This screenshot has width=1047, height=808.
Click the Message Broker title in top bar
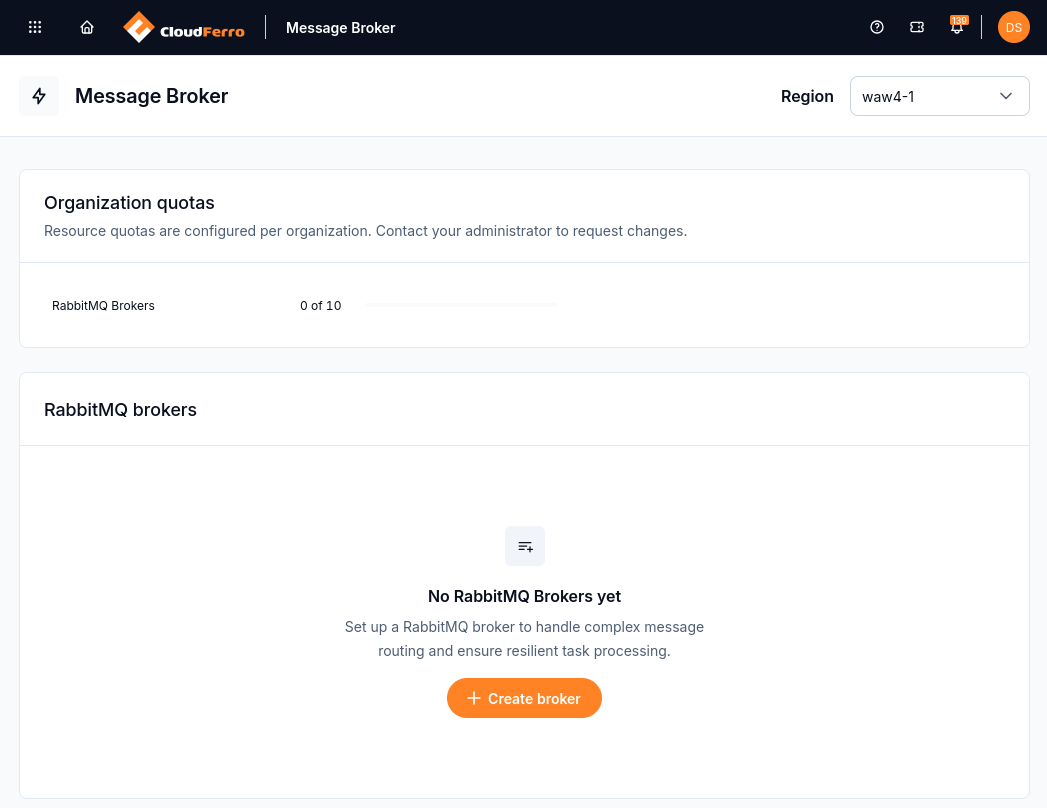[x=341, y=28]
